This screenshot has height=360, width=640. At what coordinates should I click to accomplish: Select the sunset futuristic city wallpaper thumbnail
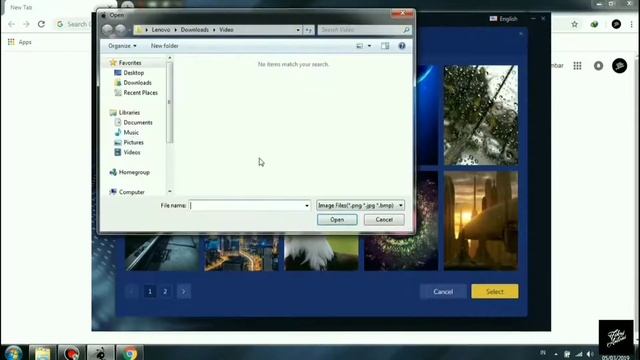click(481, 221)
